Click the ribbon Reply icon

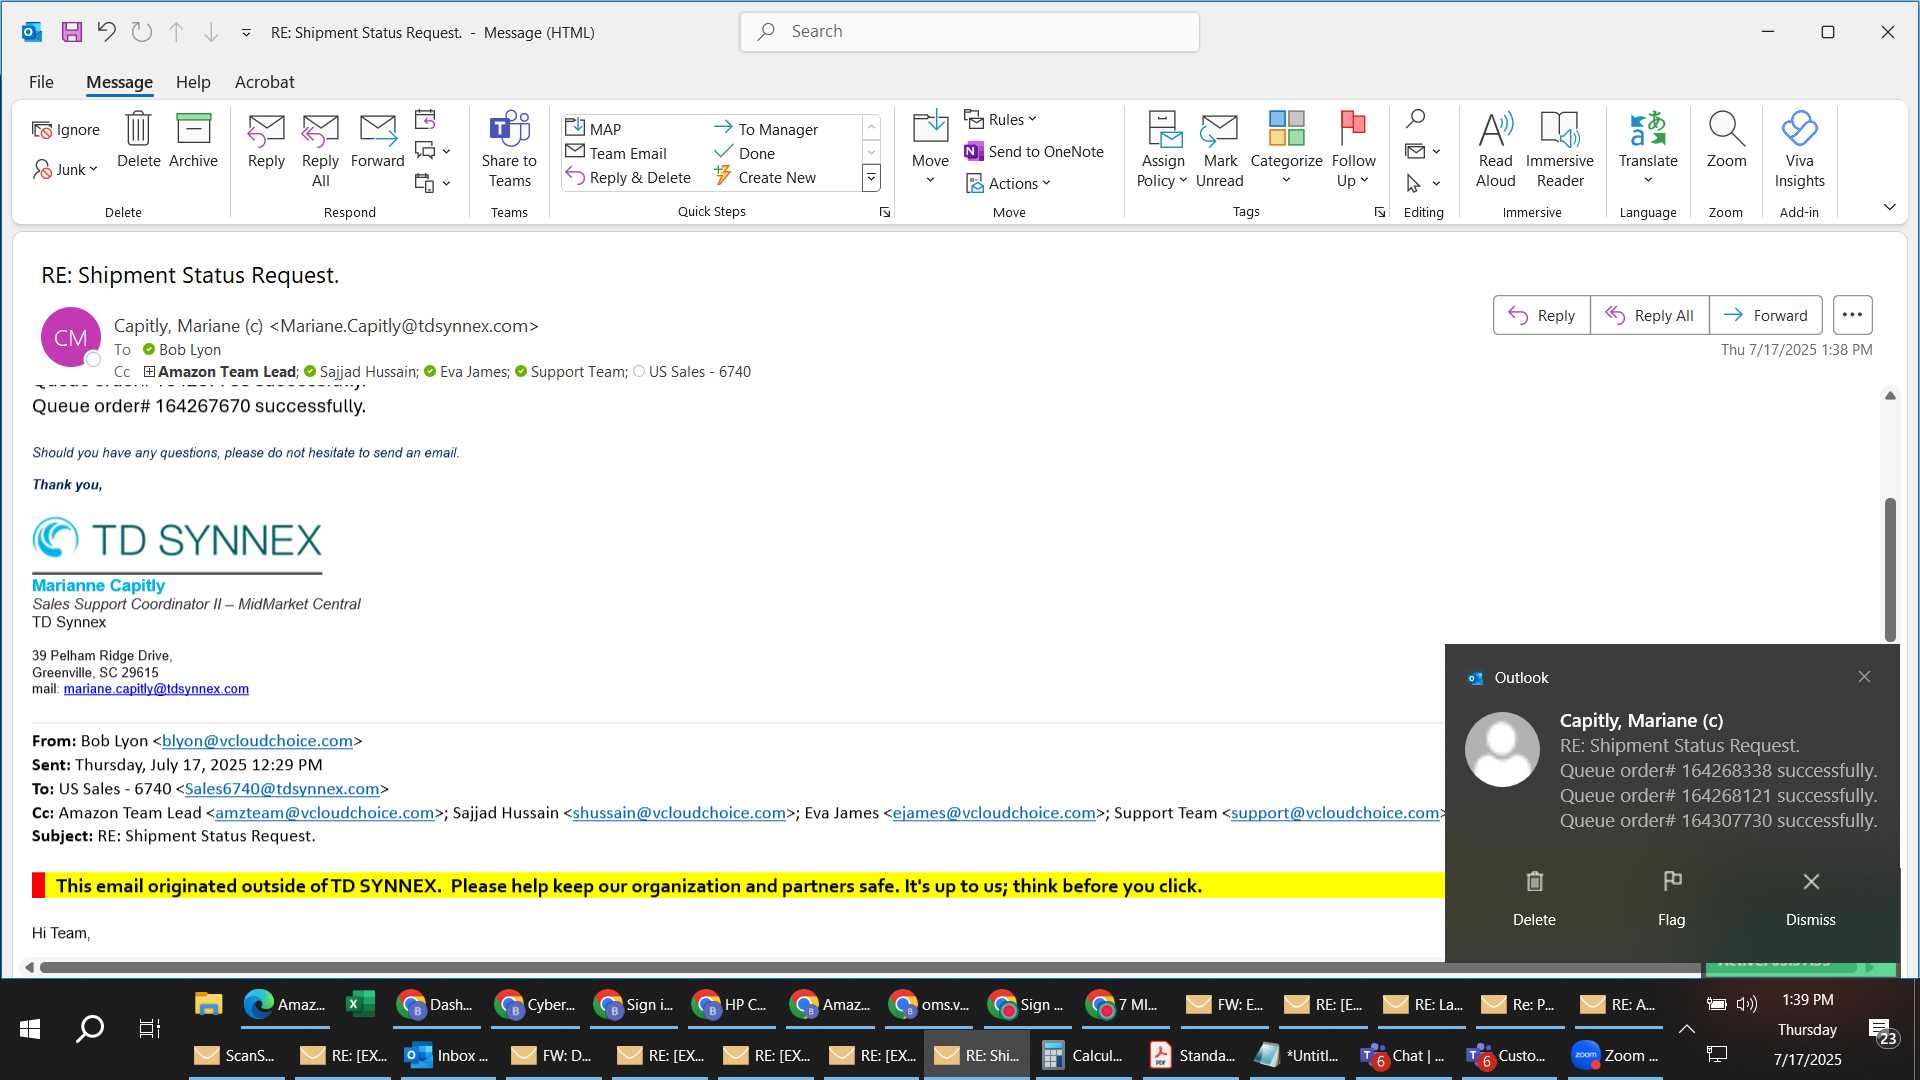pyautogui.click(x=266, y=141)
